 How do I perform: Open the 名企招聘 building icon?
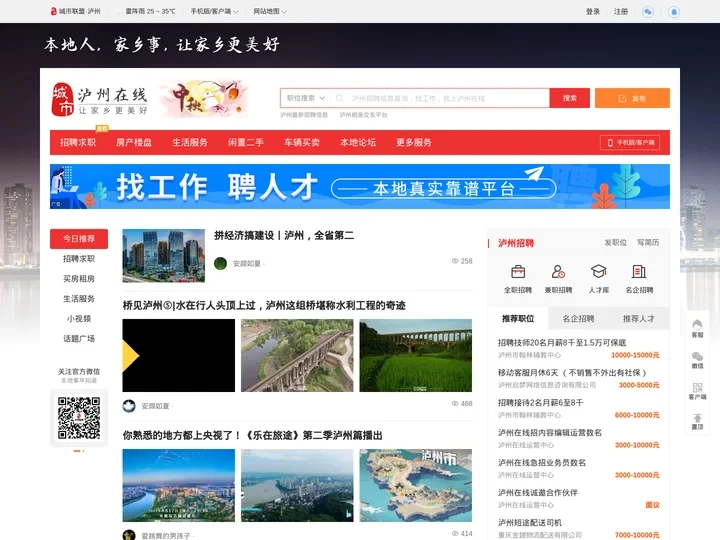click(639, 272)
